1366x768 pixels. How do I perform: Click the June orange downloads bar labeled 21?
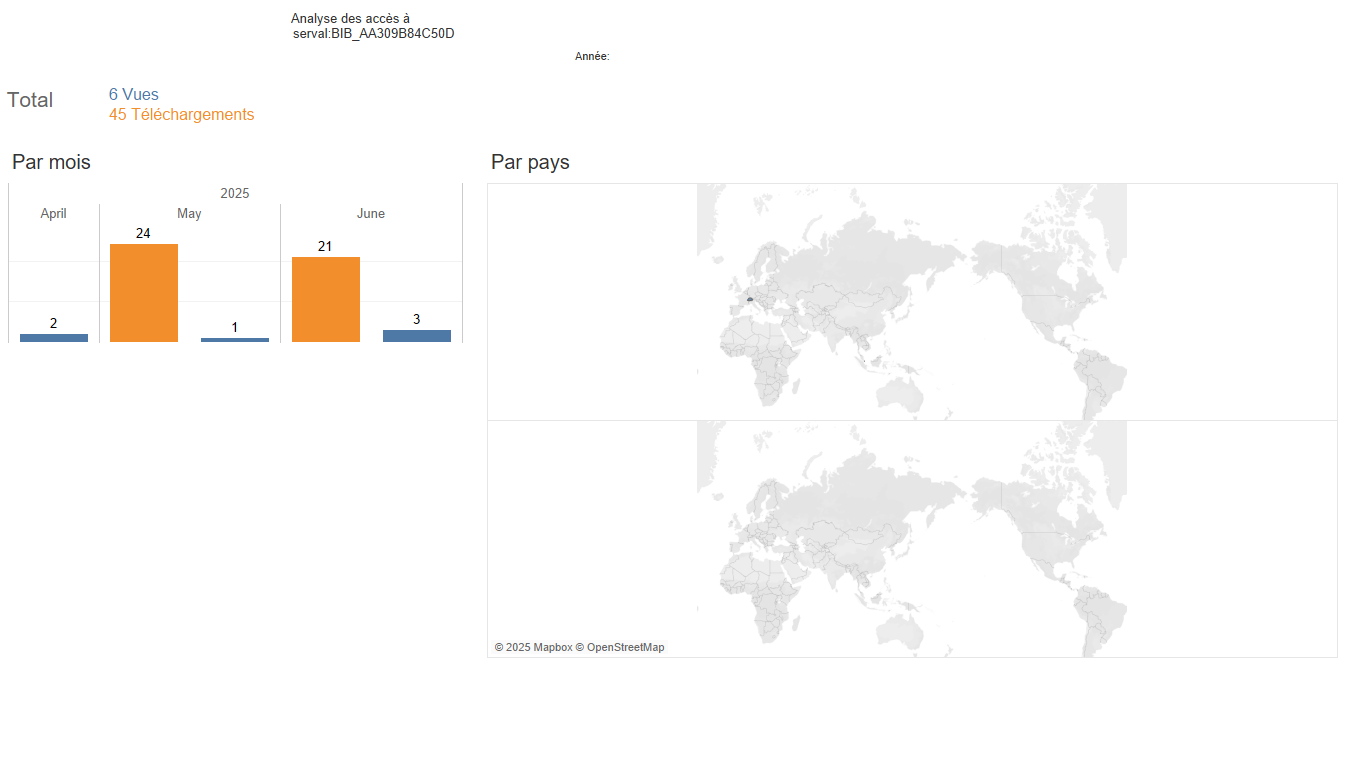tap(326, 299)
